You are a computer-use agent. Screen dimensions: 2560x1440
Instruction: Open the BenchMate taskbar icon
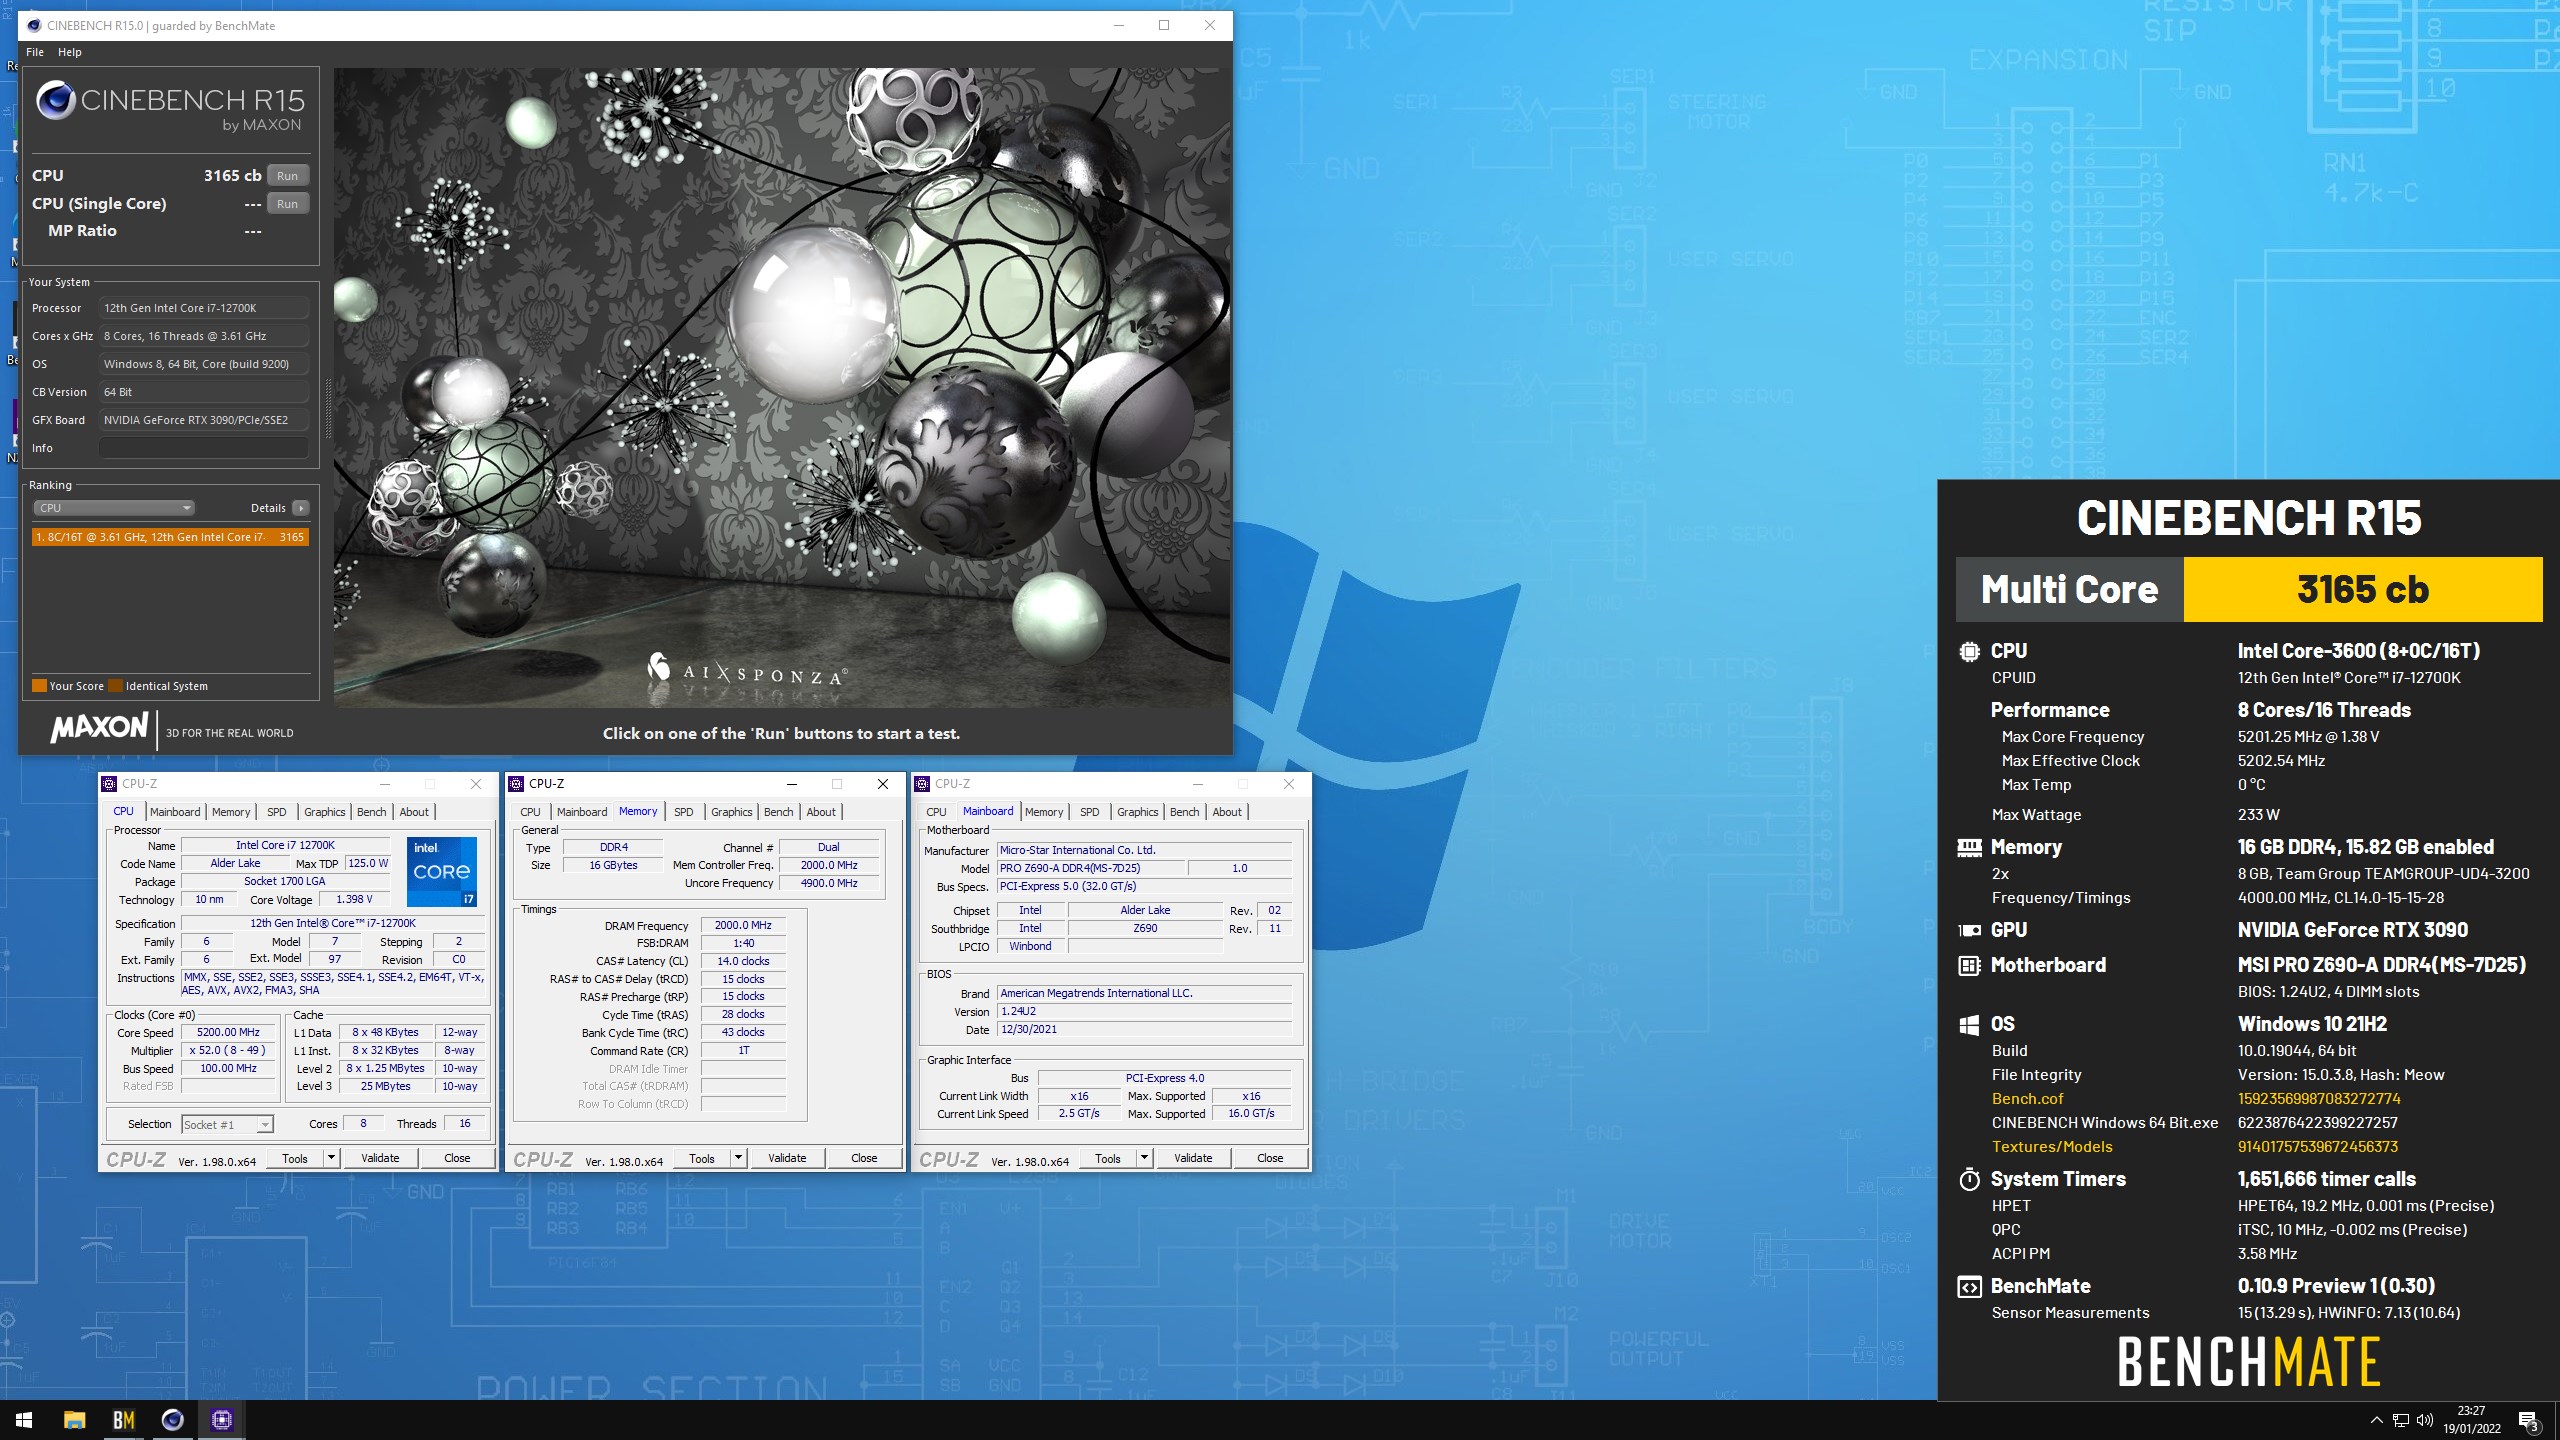click(123, 1420)
